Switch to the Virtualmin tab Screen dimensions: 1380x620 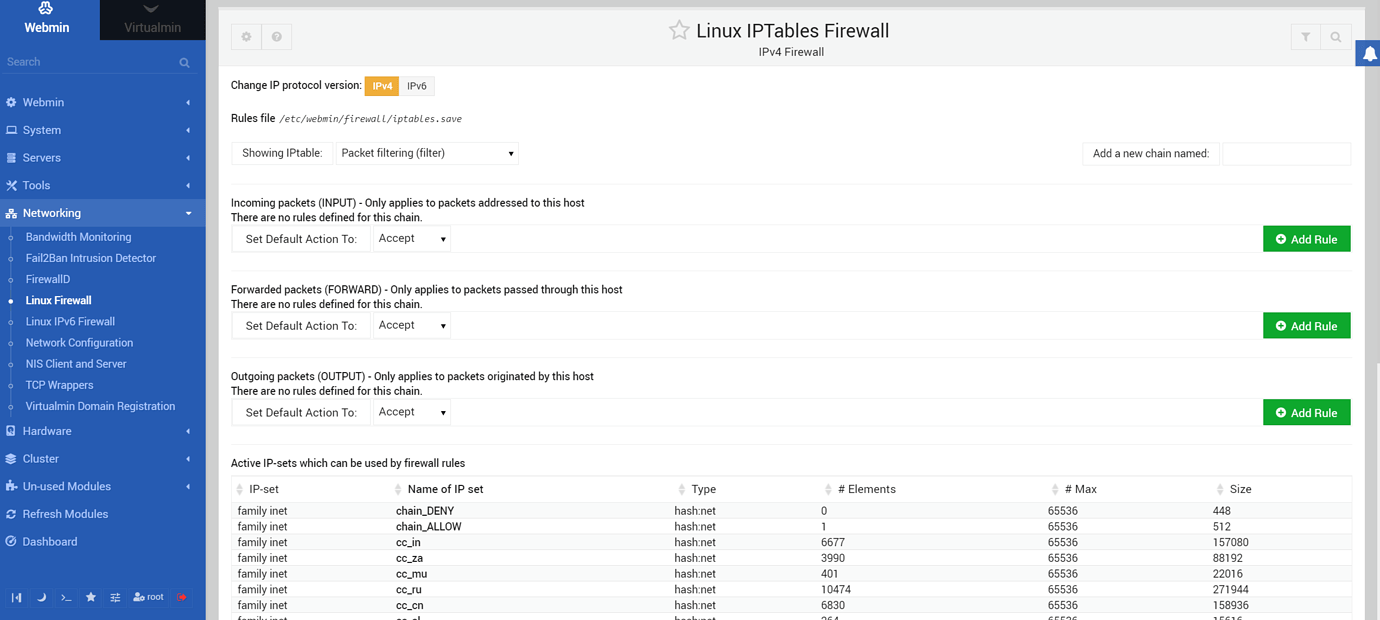pos(153,20)
